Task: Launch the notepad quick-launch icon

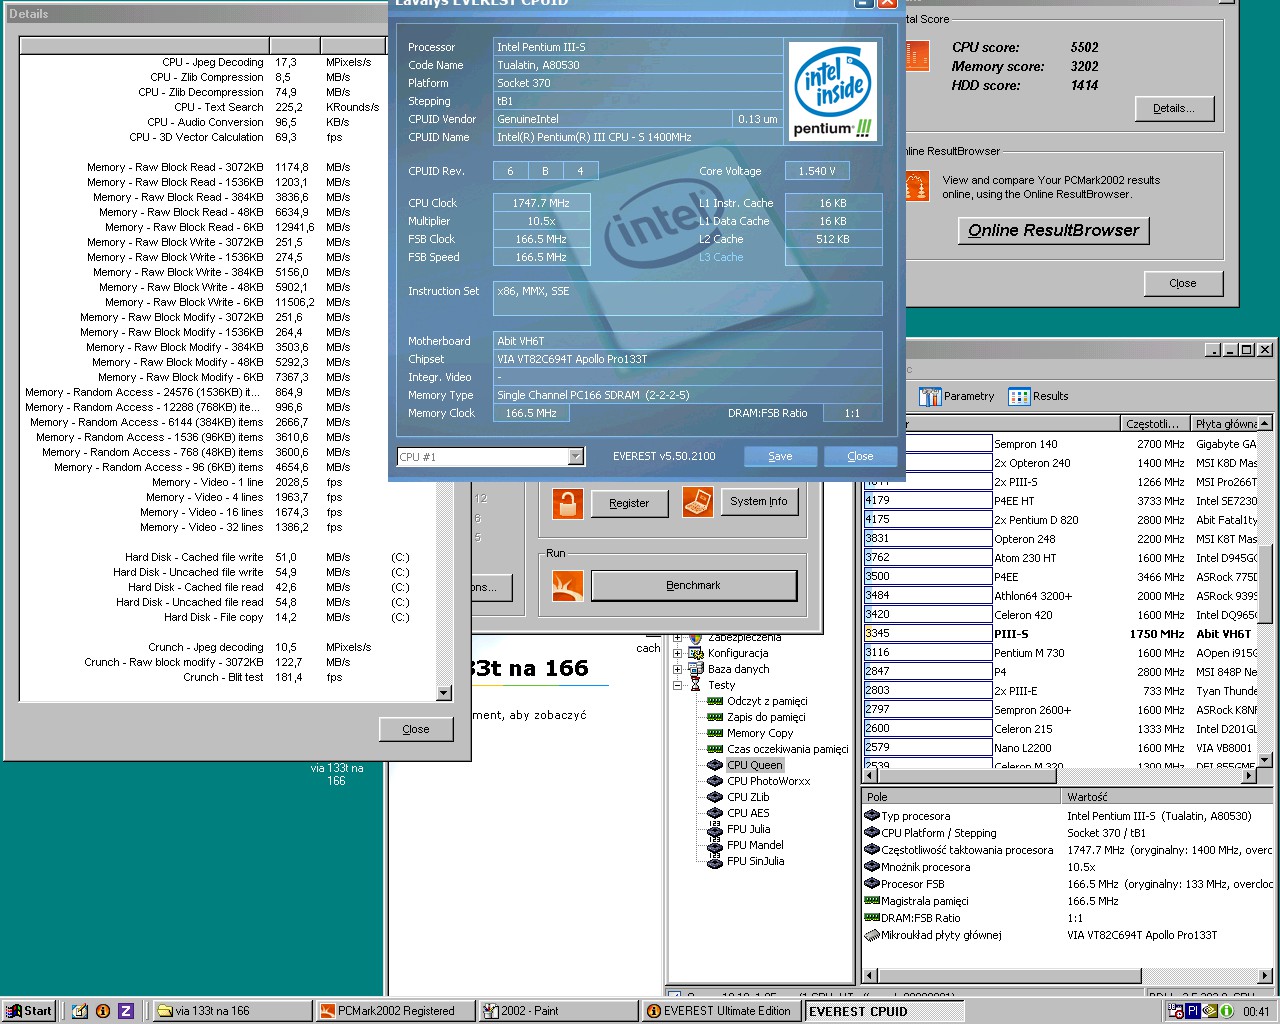Action: tap(80, 1011)
